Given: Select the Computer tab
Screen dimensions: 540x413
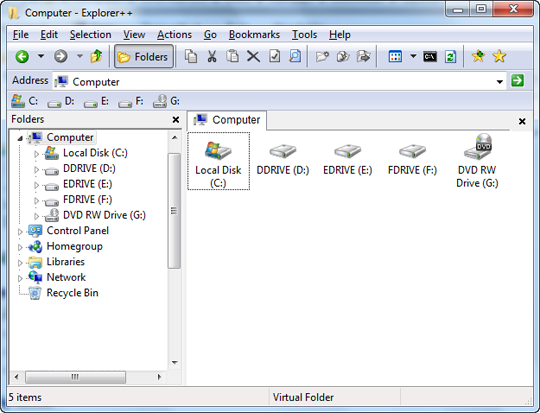Looking at the screenshot, I should point(227,120).
